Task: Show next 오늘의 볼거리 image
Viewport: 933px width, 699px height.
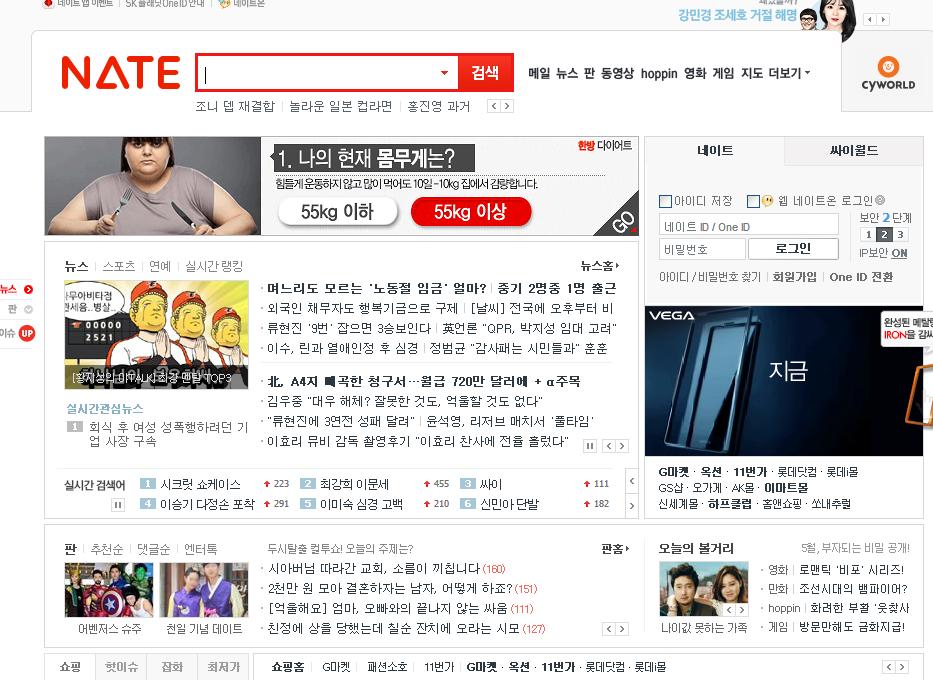Action: pyautogui.click(x=741, y=610)
